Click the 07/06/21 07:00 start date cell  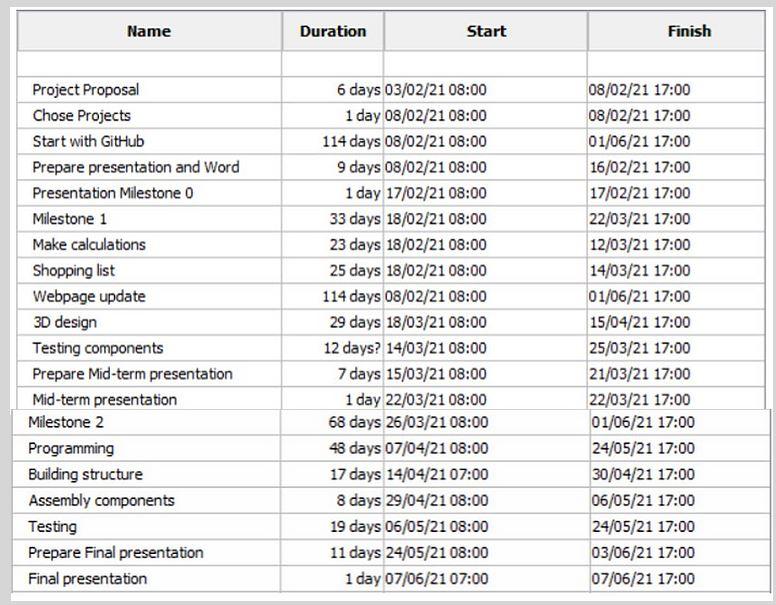pos(436,578)
